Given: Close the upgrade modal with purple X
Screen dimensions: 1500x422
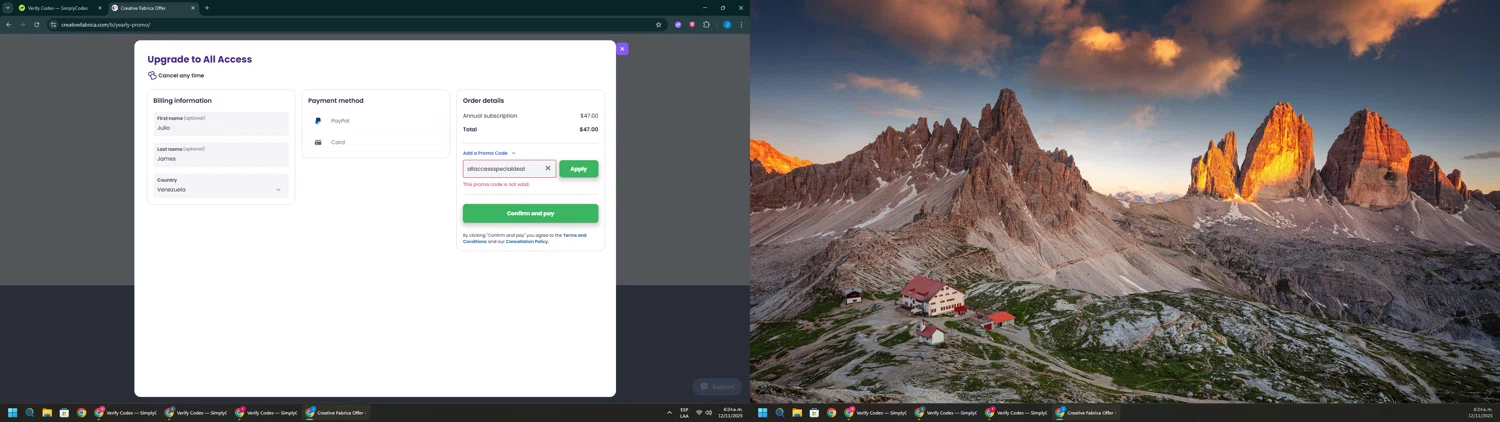Looking at the screenshot, I should point(622,49).
